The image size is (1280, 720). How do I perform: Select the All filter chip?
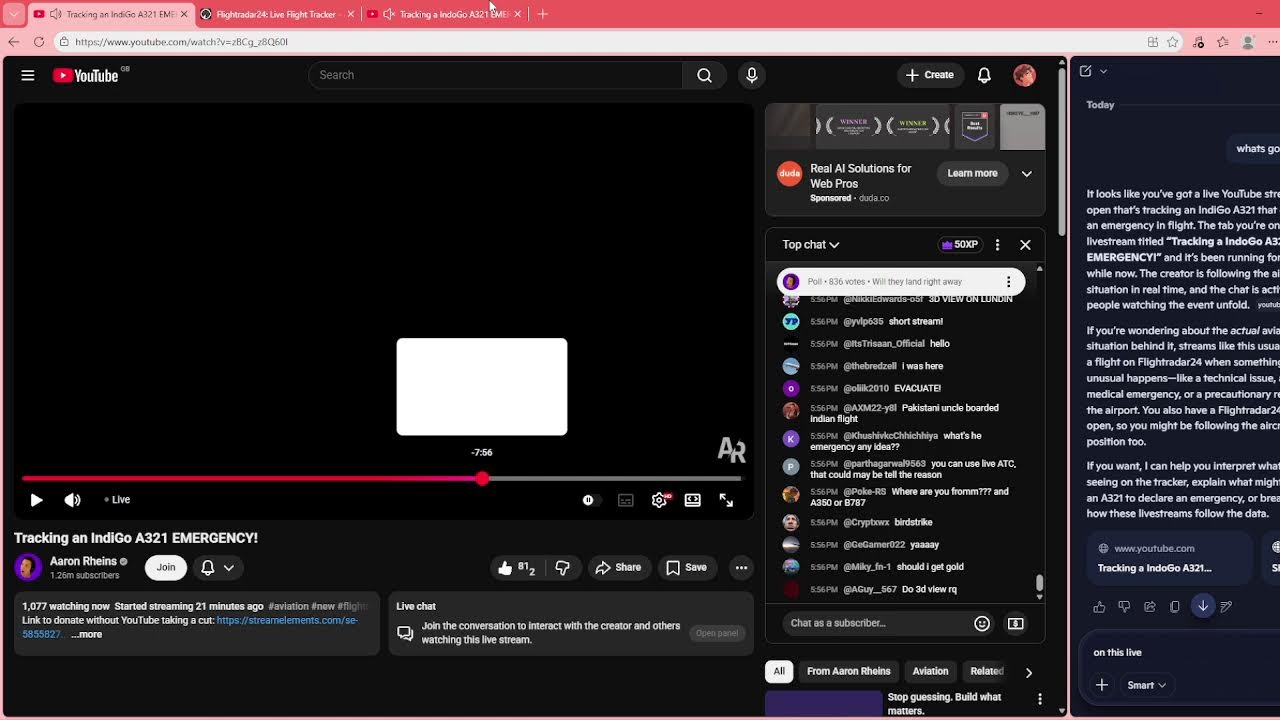coord(779,672)
